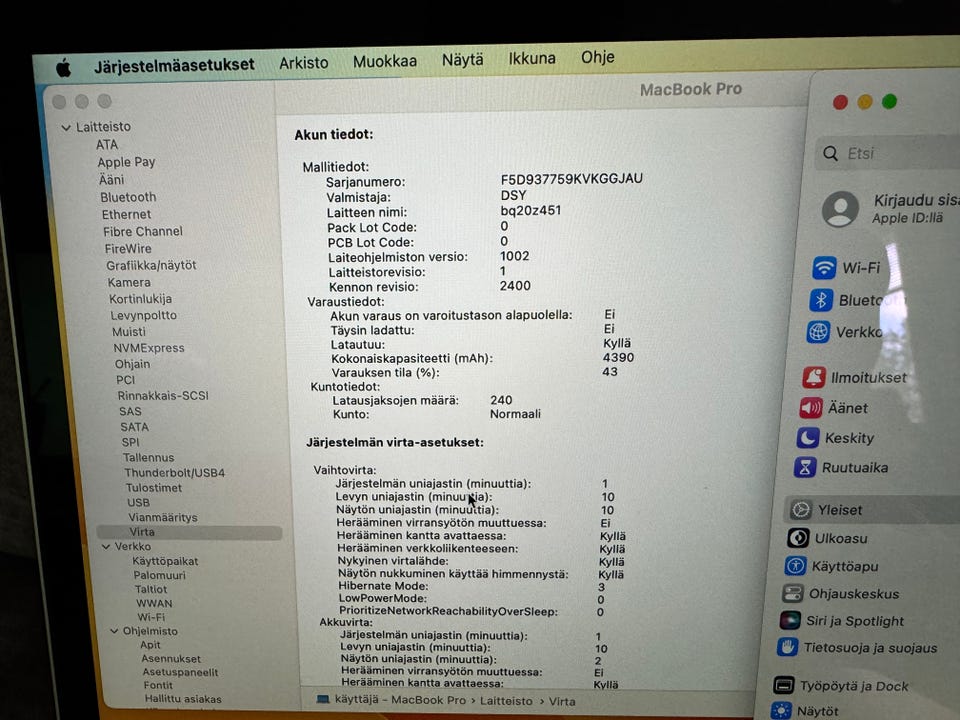Select Palomuuri under Verkko
The height and width of the screenshot is (720, 960).
click(x=159, y=575)
